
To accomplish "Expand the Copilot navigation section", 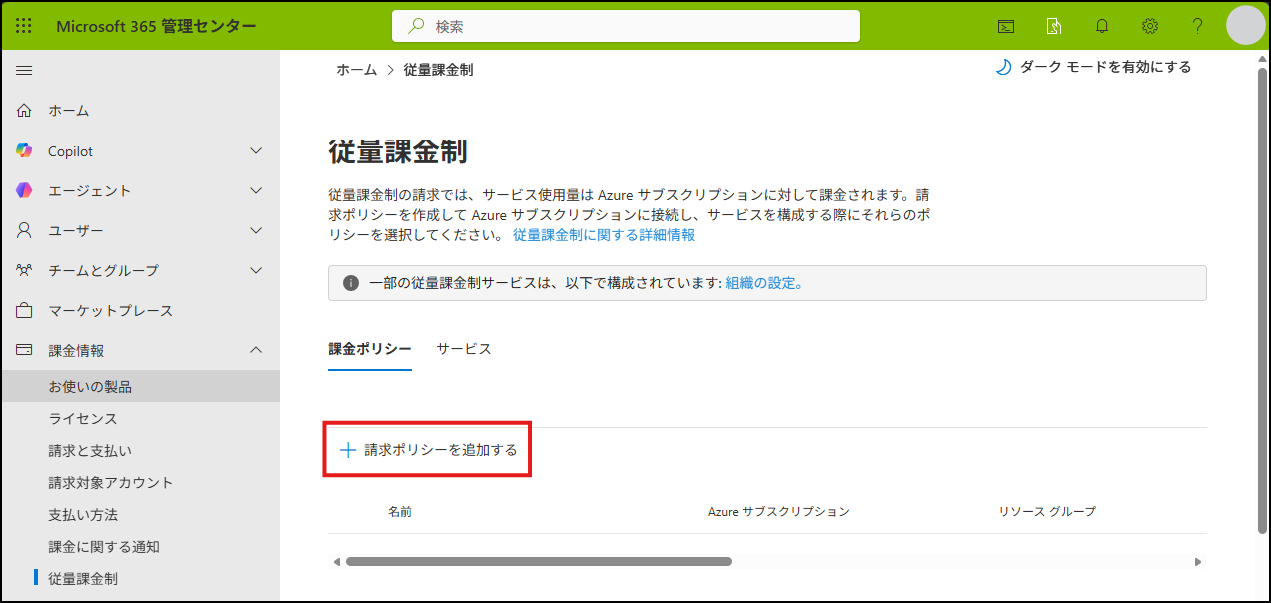I will [x=256, y=151].
